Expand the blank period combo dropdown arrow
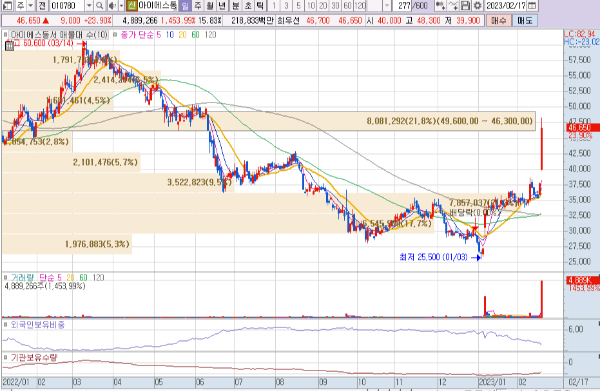600x391 pixels. click(387, 5)
